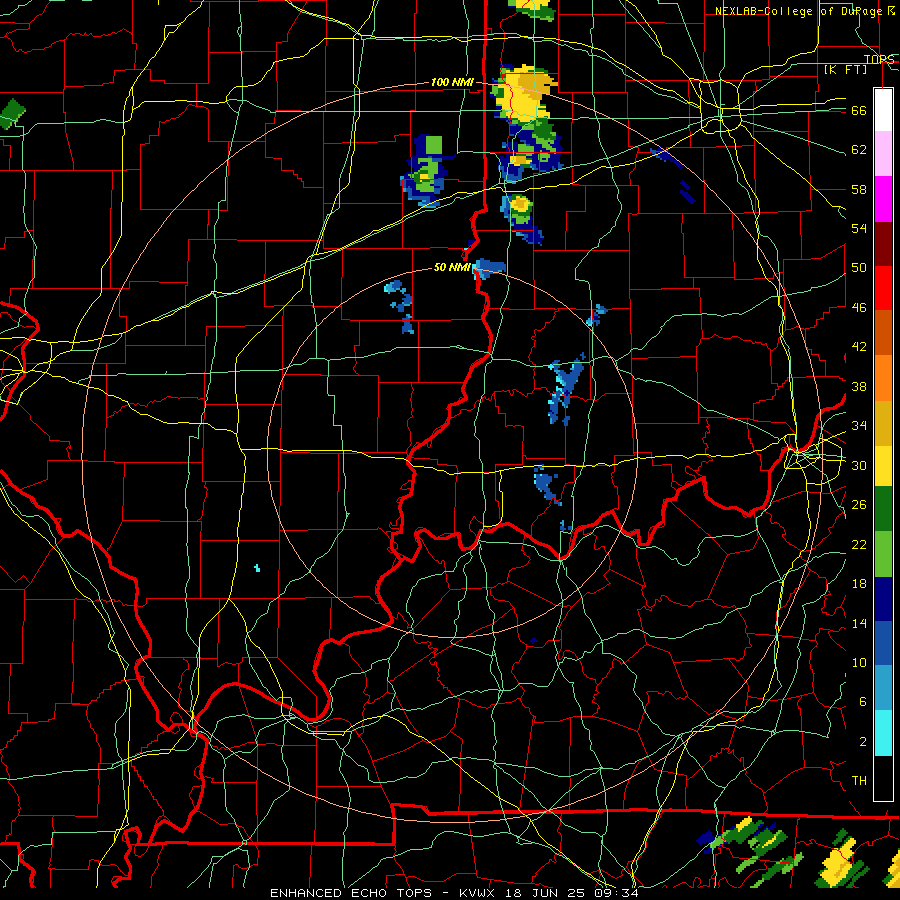Select the 38 value on the legend

pyautogui.click(x=859, y=386)
